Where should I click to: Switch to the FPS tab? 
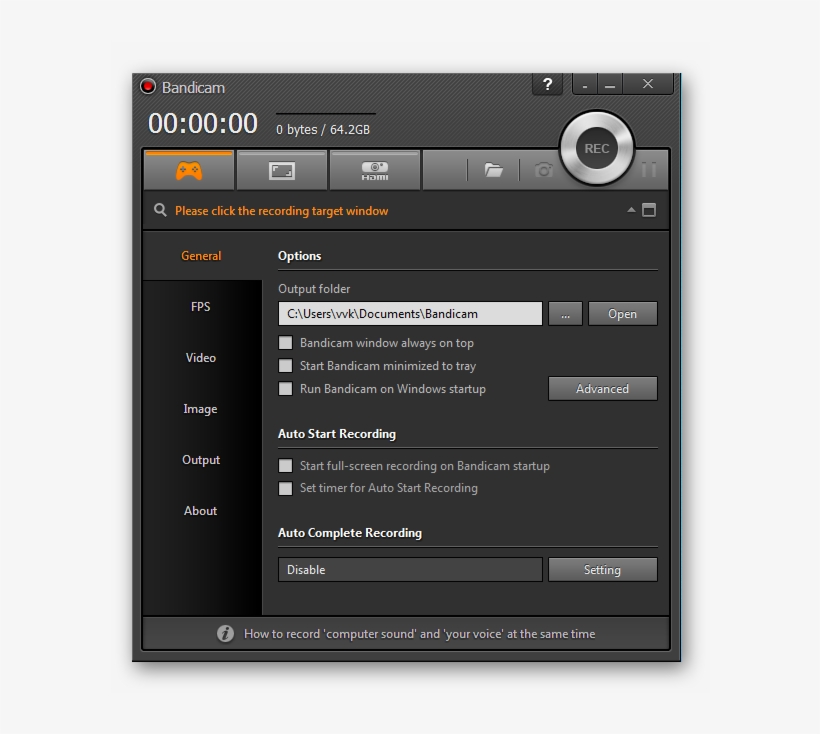(x=201, y=306)
